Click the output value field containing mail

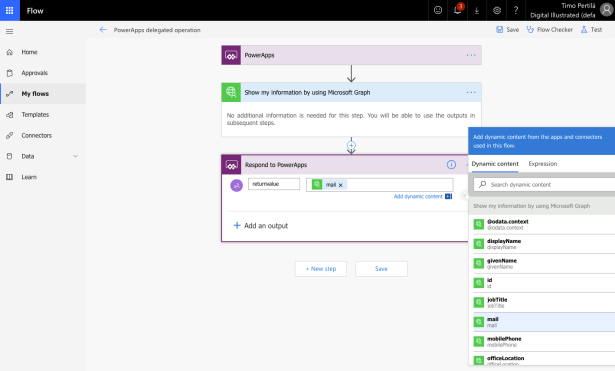[x=379, y=185]
